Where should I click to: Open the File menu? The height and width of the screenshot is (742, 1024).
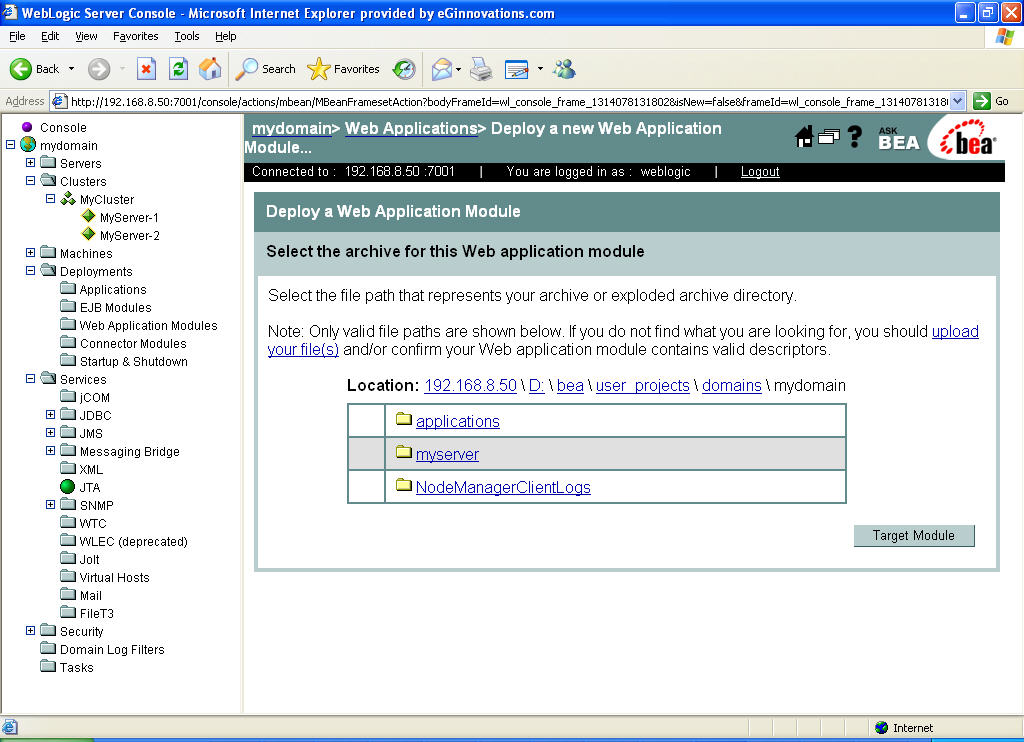coord(18,37)
